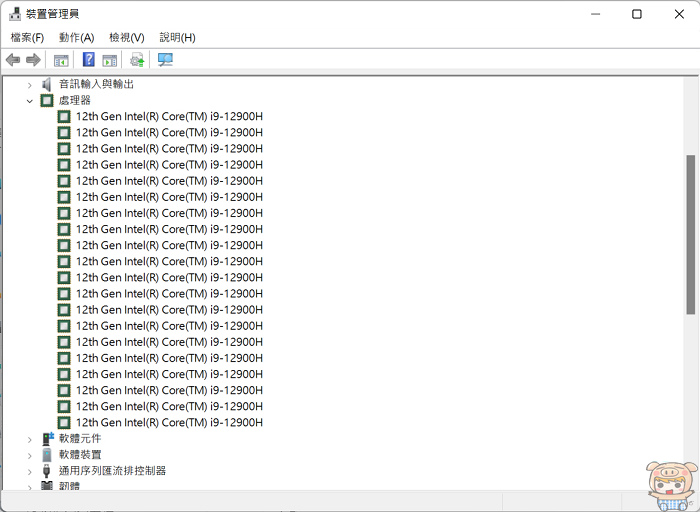Viewport: 700px width, 512px height.
Task: Click the speaker icon beside 音訊輸入與輸出
Action: tap(46, 84)
